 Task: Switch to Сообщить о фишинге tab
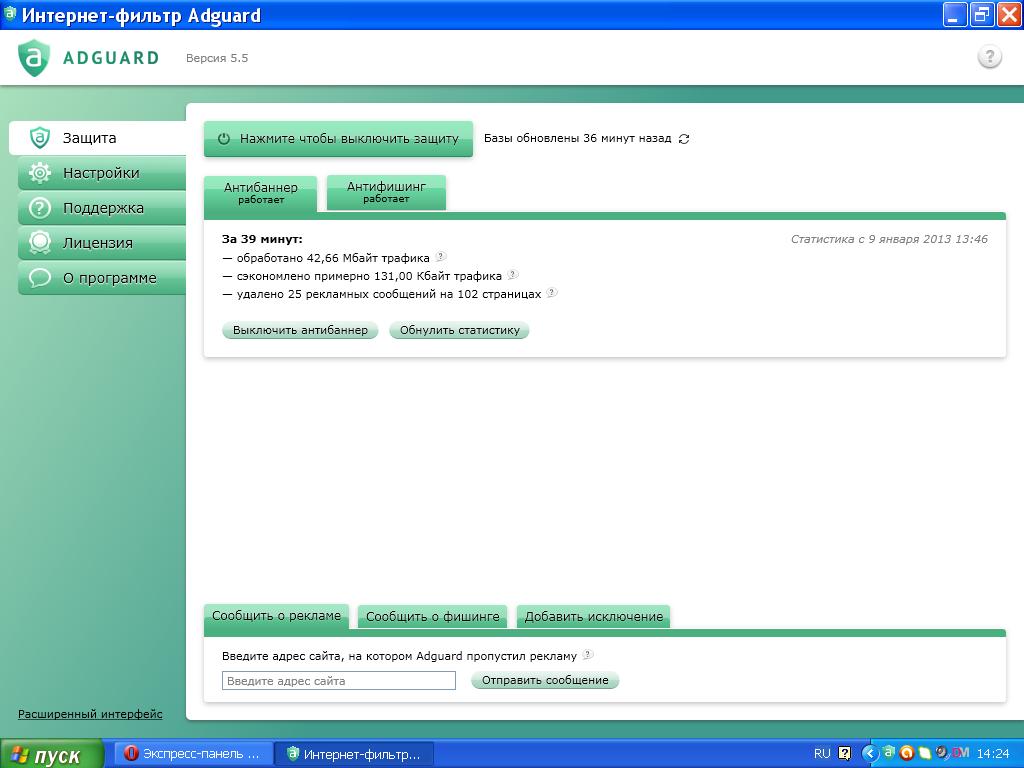click(x=432, y=616)
